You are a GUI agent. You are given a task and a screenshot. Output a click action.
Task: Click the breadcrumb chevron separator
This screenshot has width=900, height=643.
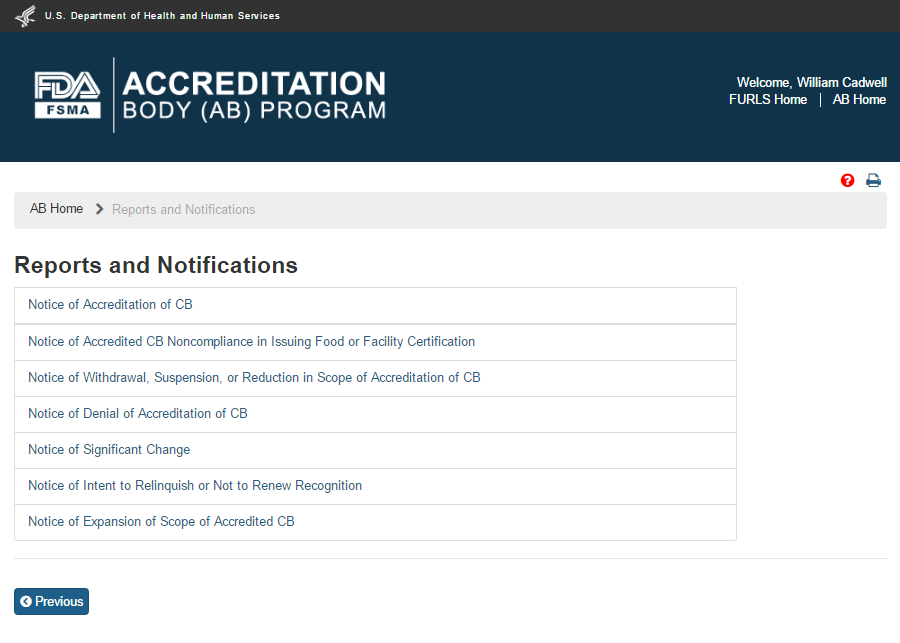99,209
